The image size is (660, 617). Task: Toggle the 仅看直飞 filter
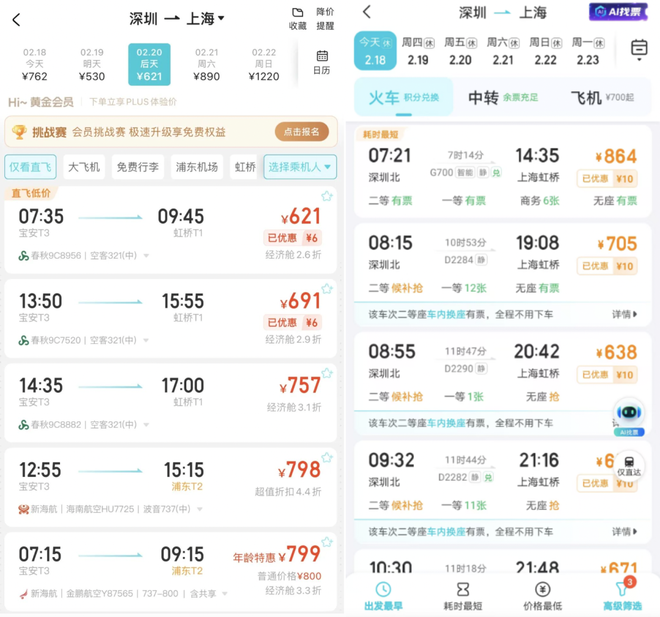pos(31,167)
